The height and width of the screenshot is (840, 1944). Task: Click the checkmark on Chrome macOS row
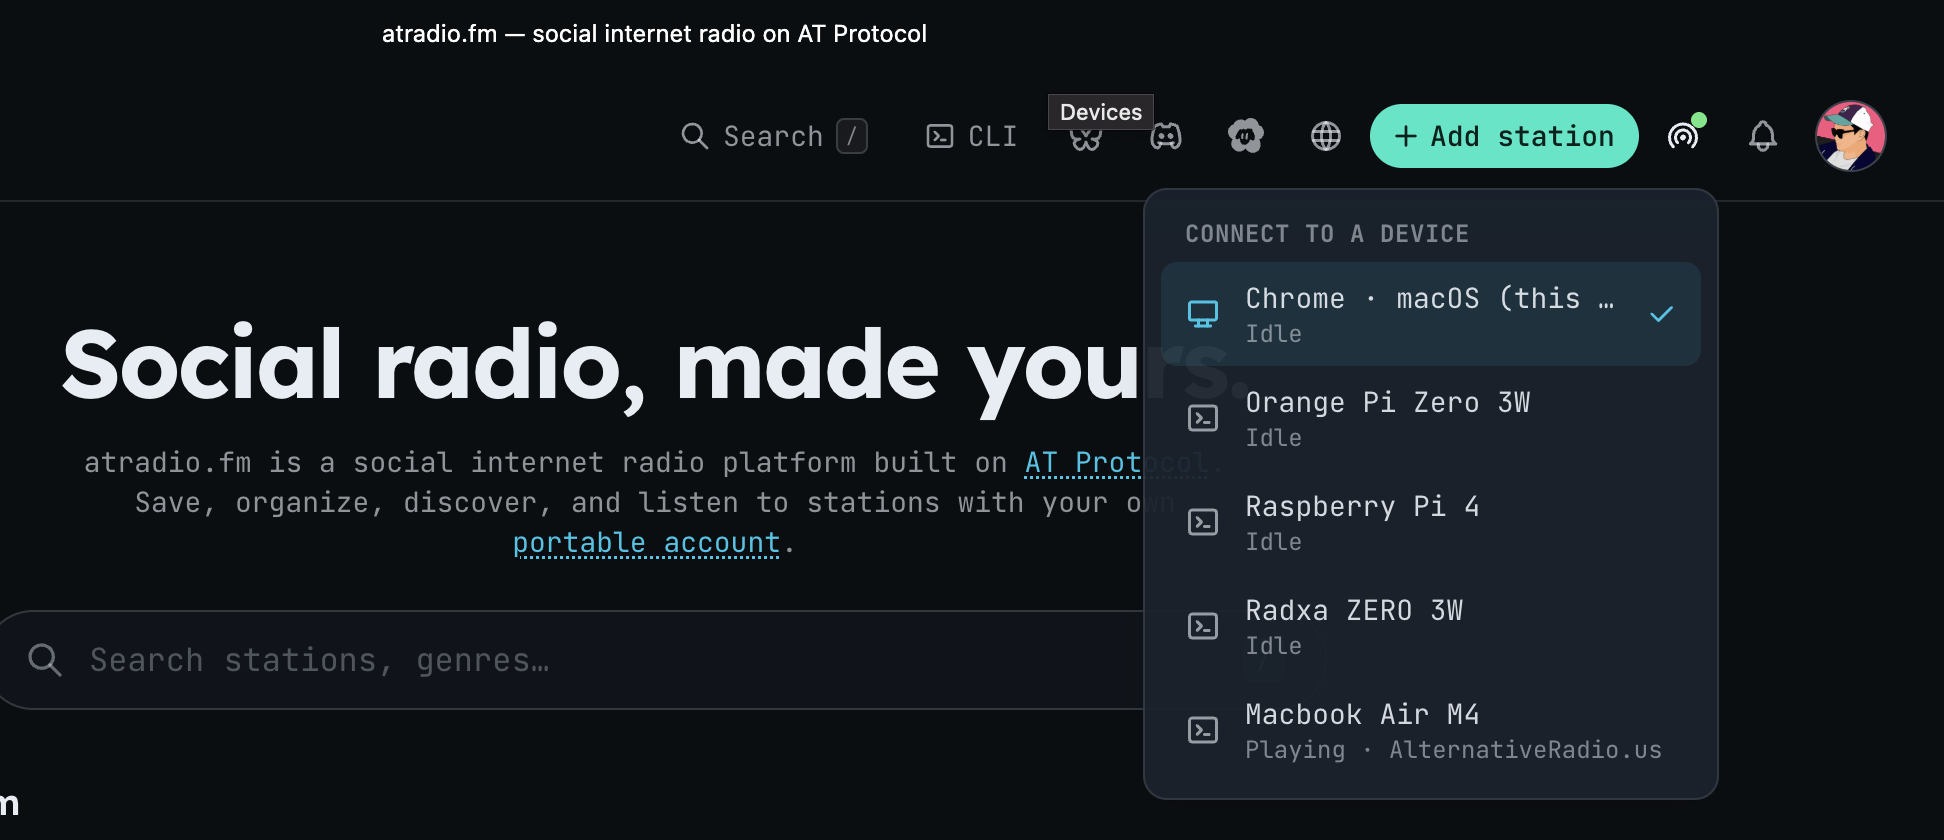1661,314
